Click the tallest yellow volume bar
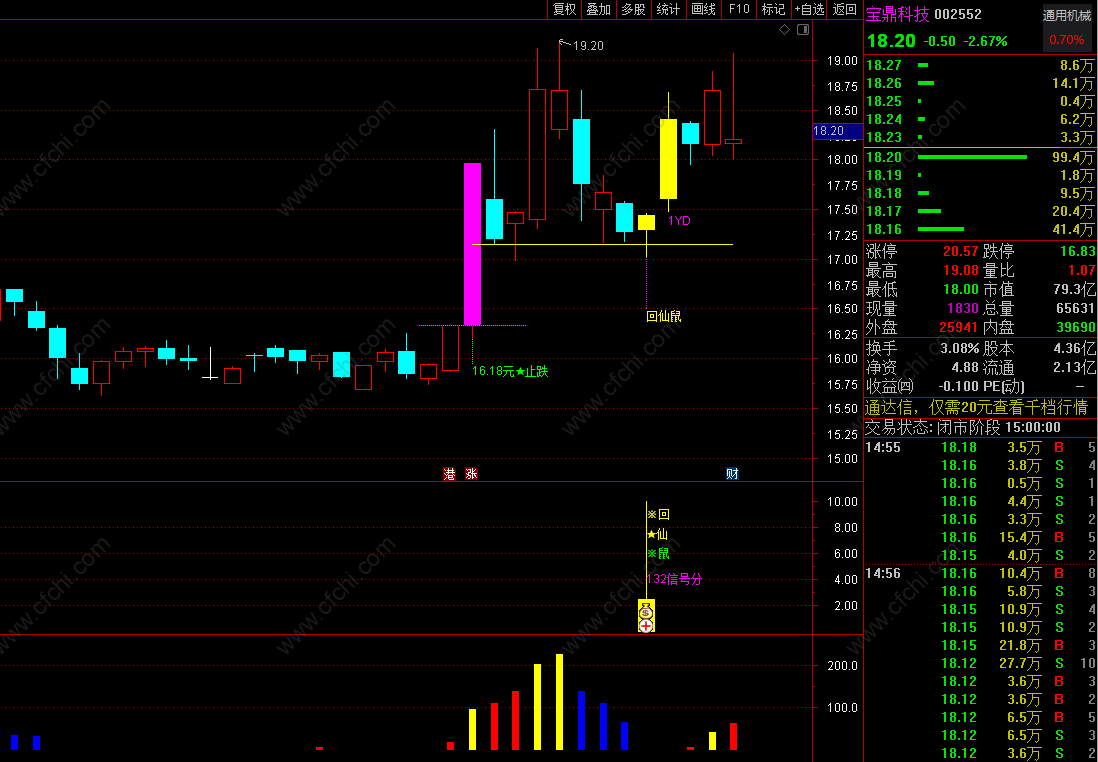This screenshot has width=1098, height=762. [559, 702]
